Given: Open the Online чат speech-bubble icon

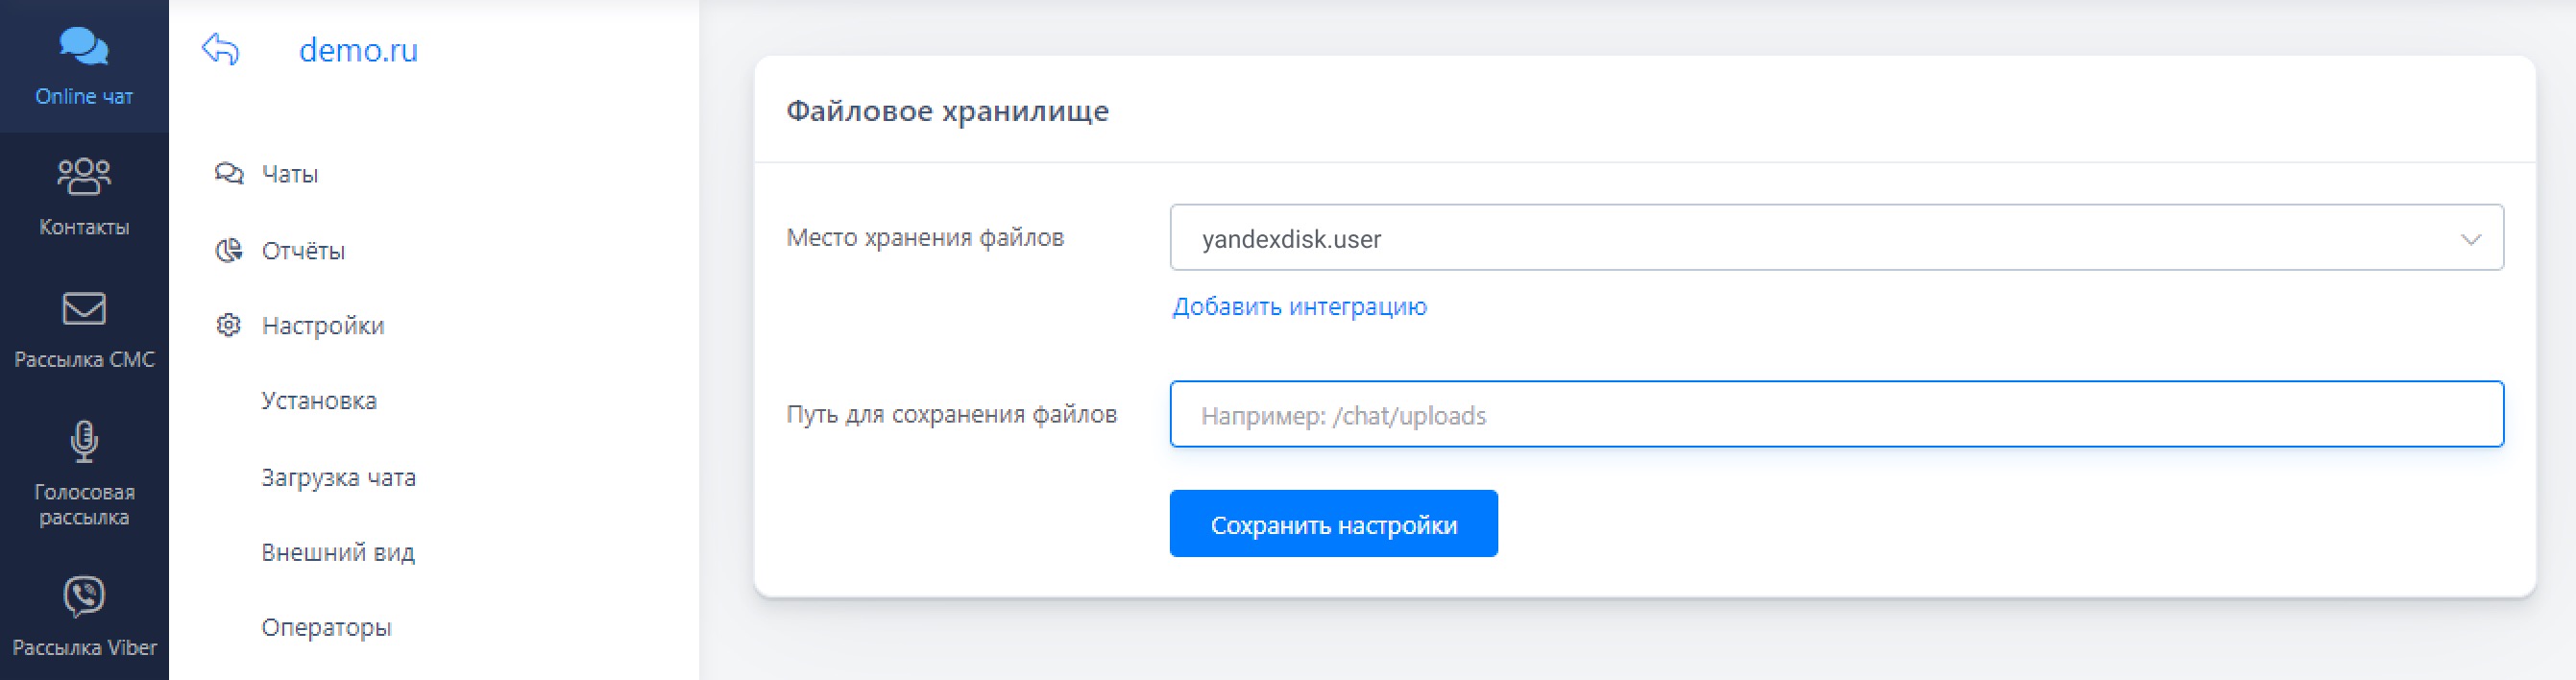Looking at the screenshot, I should [x=84, y=46].
